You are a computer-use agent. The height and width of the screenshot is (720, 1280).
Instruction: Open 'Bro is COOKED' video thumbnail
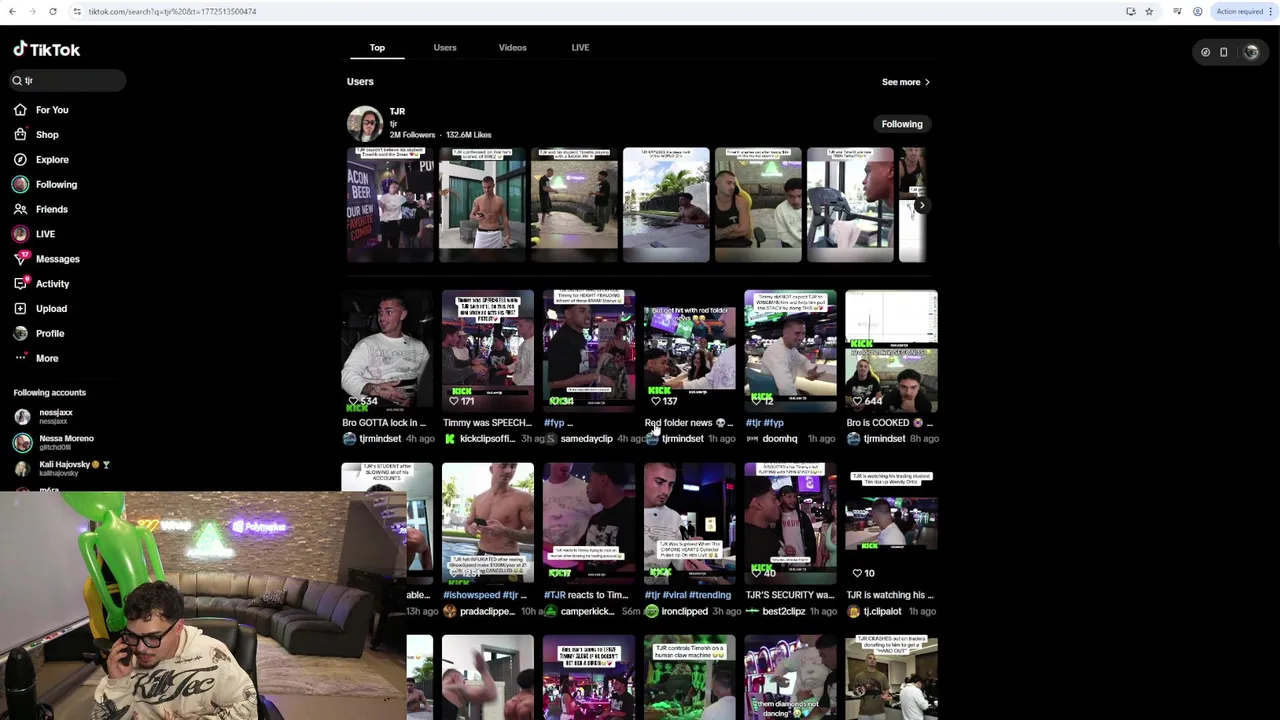891,351
